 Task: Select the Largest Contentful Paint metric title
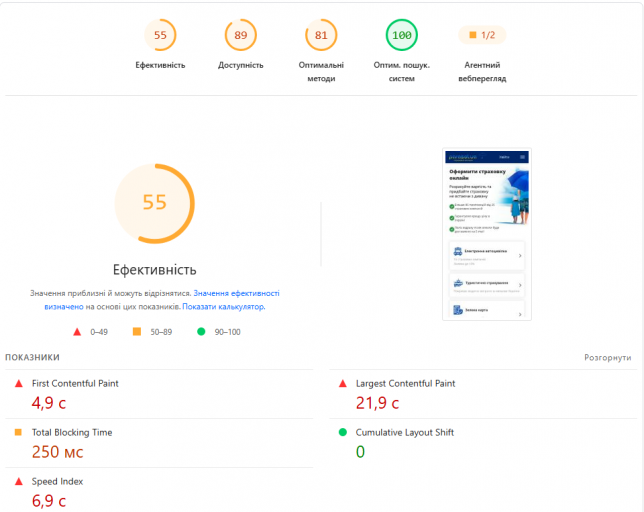tap(405, 383)
